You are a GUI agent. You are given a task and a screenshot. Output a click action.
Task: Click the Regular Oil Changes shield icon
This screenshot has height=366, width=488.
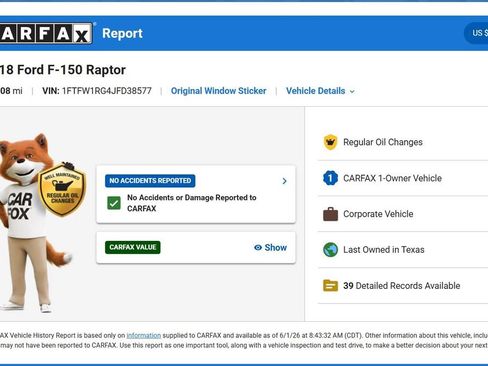(x=330, y=142)
